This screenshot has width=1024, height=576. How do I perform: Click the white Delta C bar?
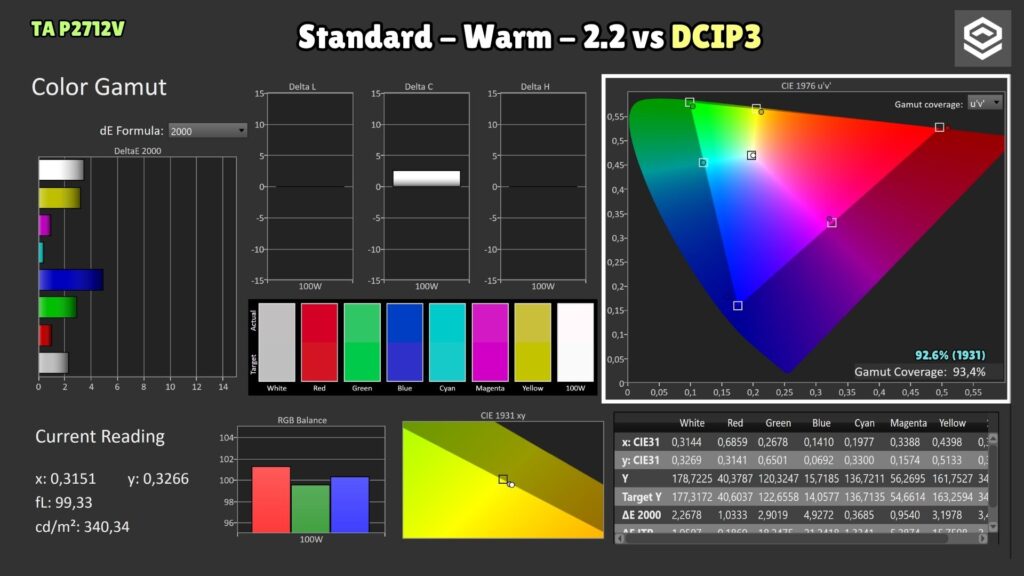point(426,178)
